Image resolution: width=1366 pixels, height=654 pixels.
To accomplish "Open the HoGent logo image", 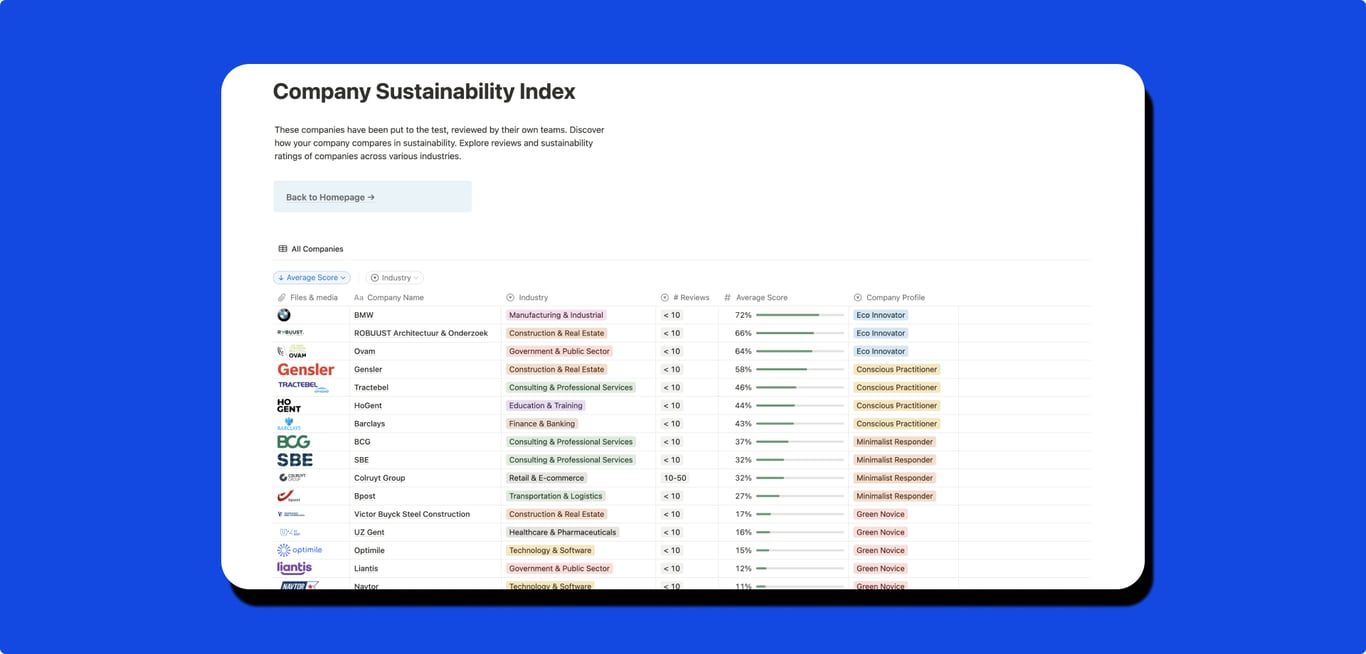I will (289, 405).
